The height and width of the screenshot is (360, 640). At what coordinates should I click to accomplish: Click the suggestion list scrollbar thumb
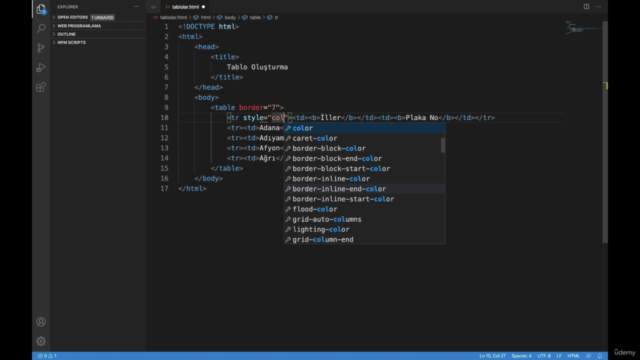(443, 145)
